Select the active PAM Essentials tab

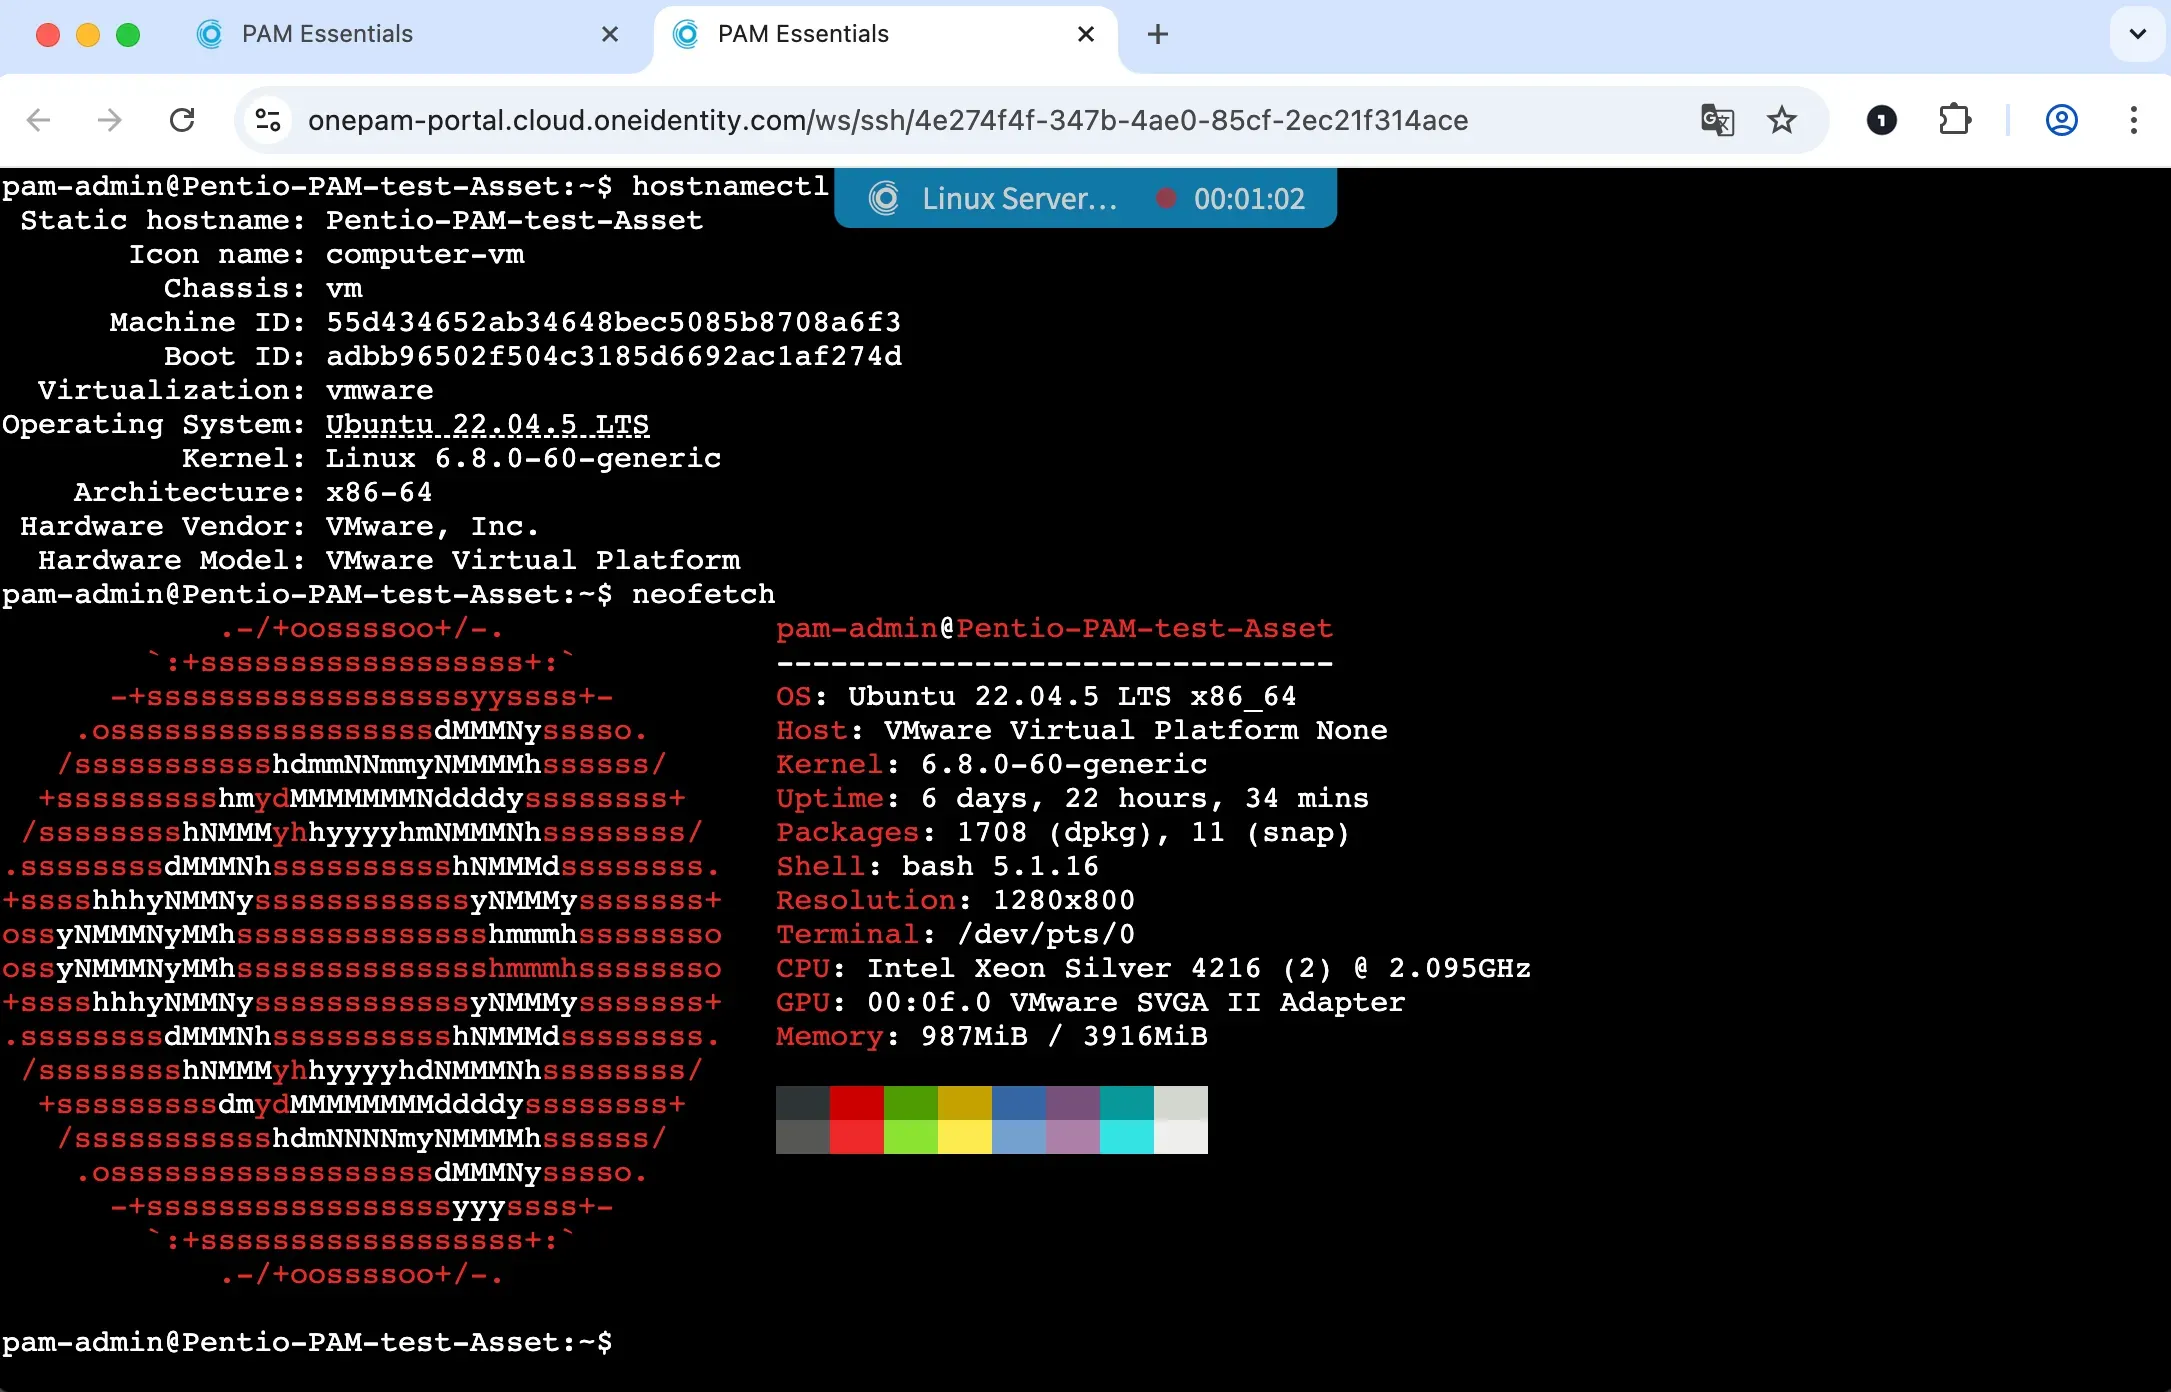tap(803, 34)
